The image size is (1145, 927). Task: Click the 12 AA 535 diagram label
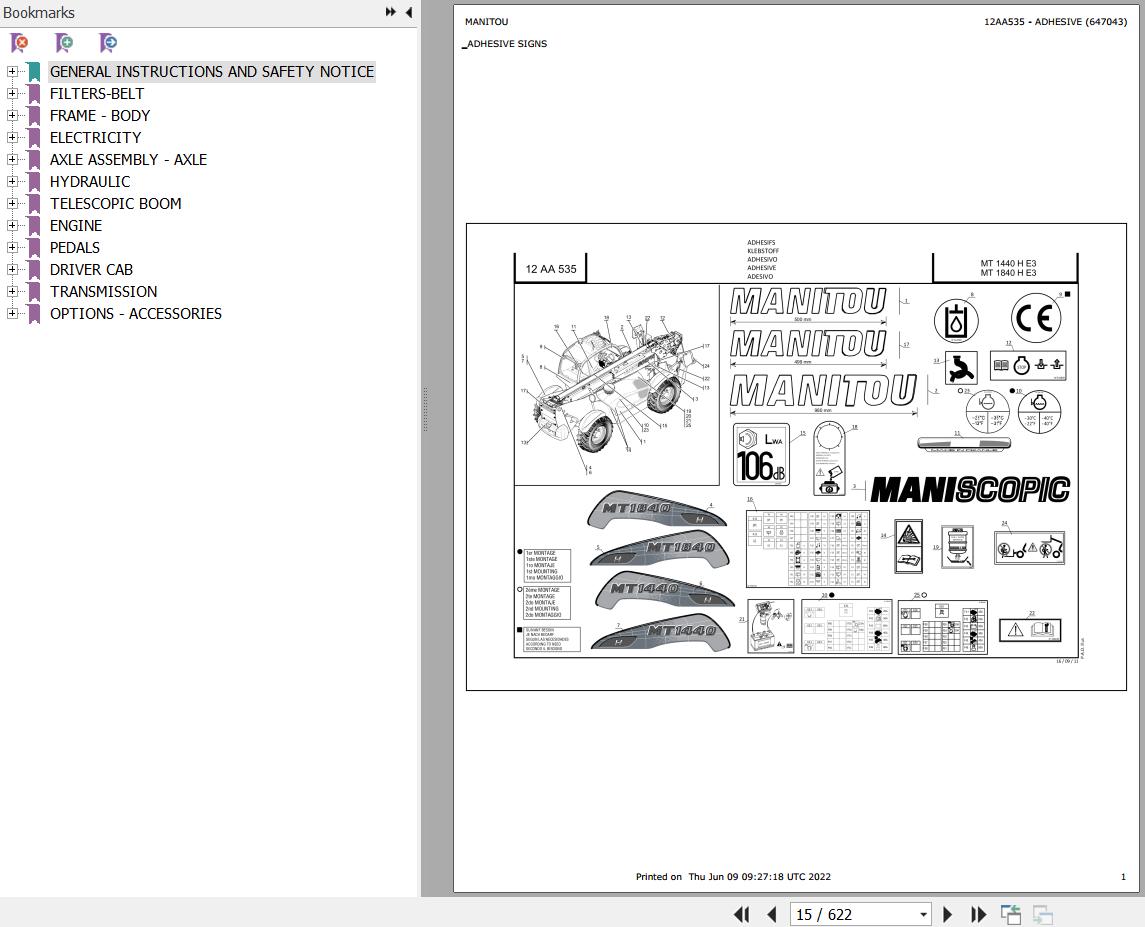[x=551, y=269]
